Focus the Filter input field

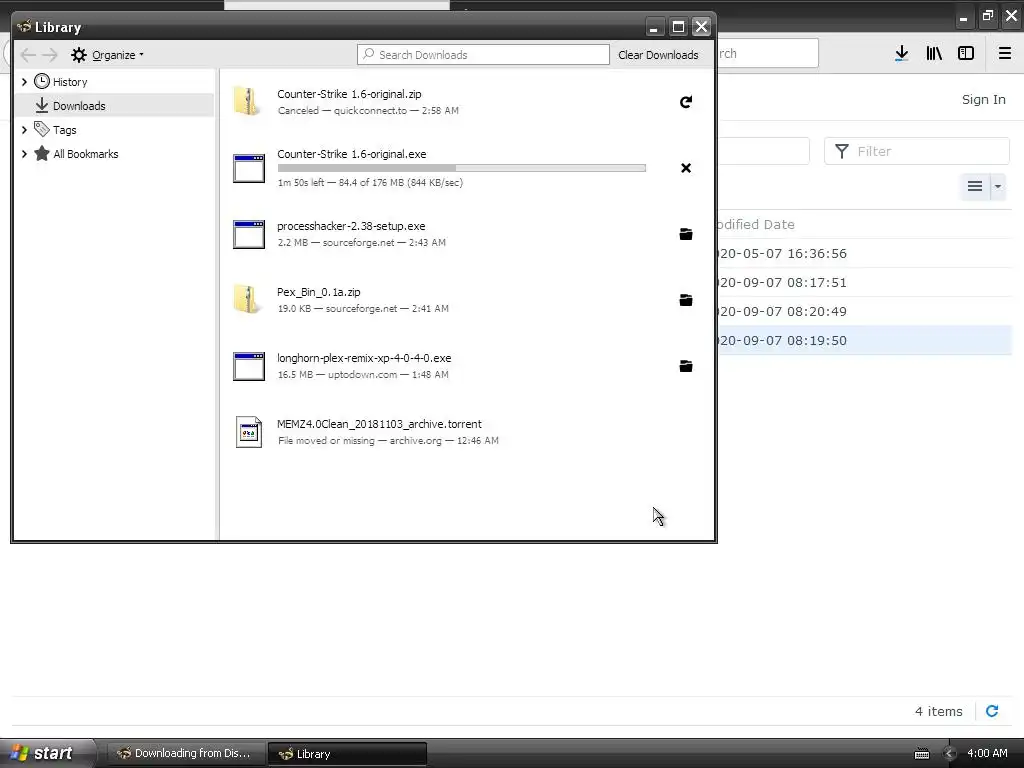click(917, 152)
